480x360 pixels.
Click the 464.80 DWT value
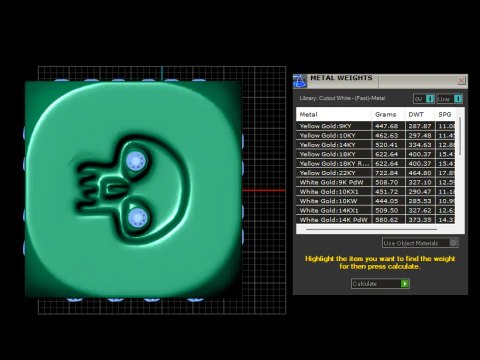[420, 173]
